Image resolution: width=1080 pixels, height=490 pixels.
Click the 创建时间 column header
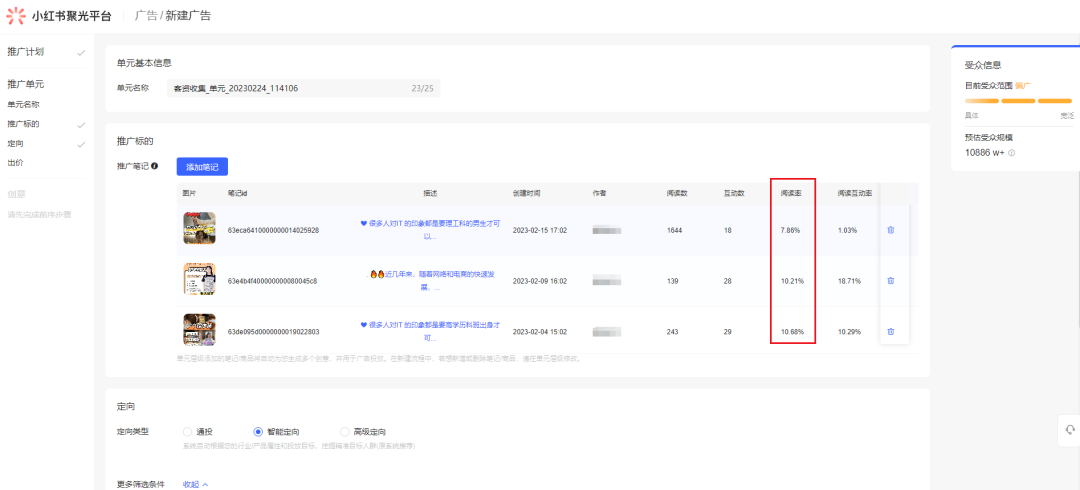coord(526,194)
